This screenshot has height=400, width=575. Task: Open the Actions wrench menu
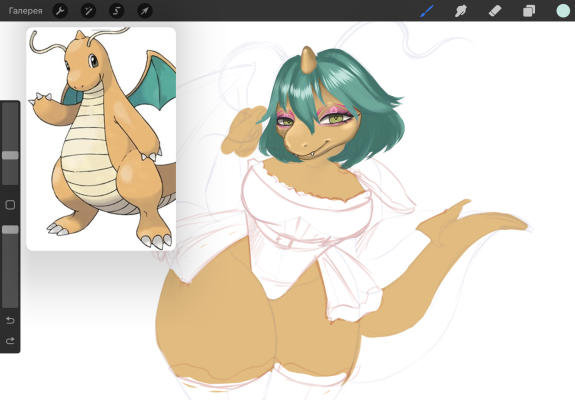(x=60, y=11)
